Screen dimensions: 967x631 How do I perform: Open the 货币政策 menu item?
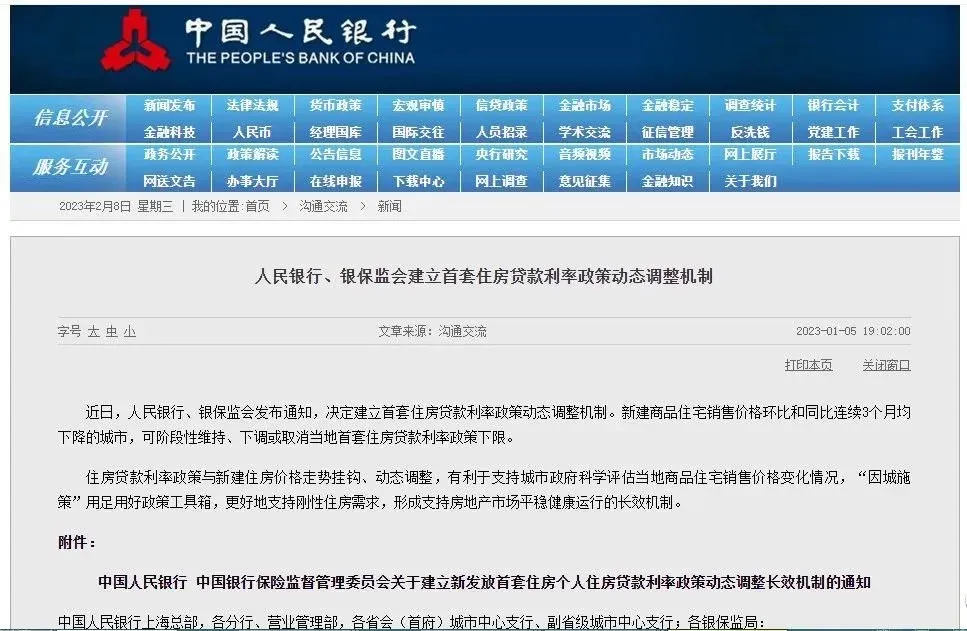(x=335, y=105)
